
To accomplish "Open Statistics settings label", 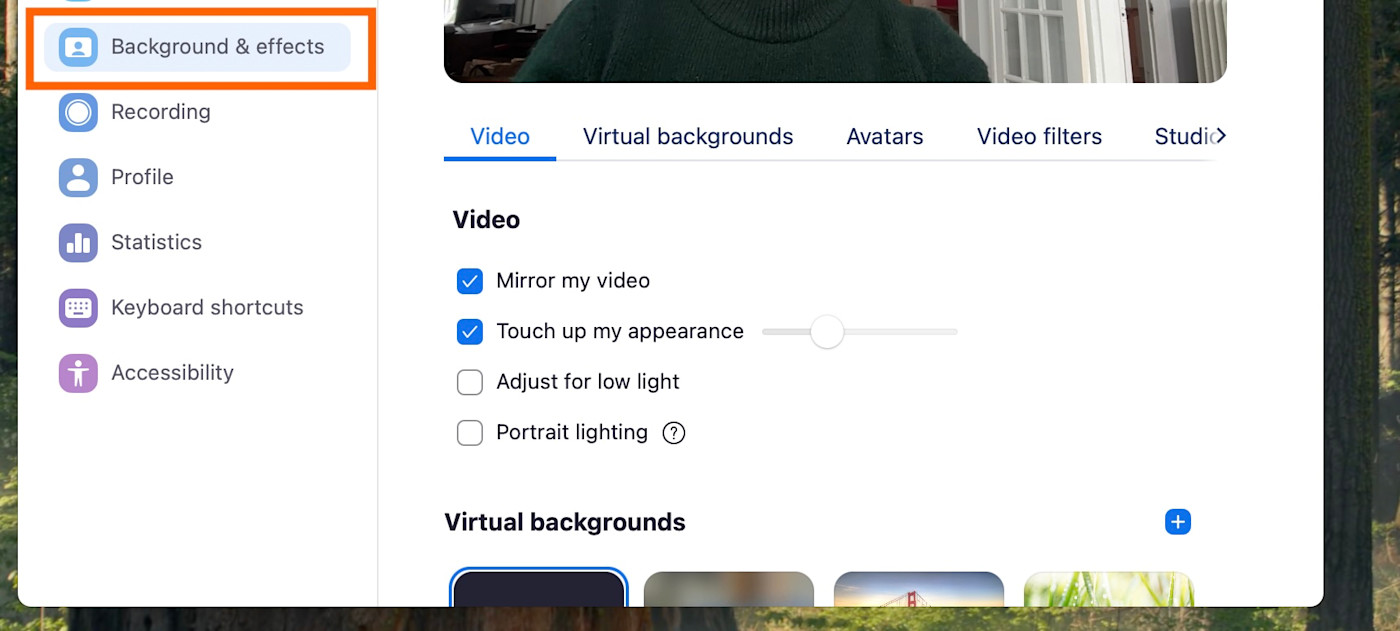I will [156, 242].
